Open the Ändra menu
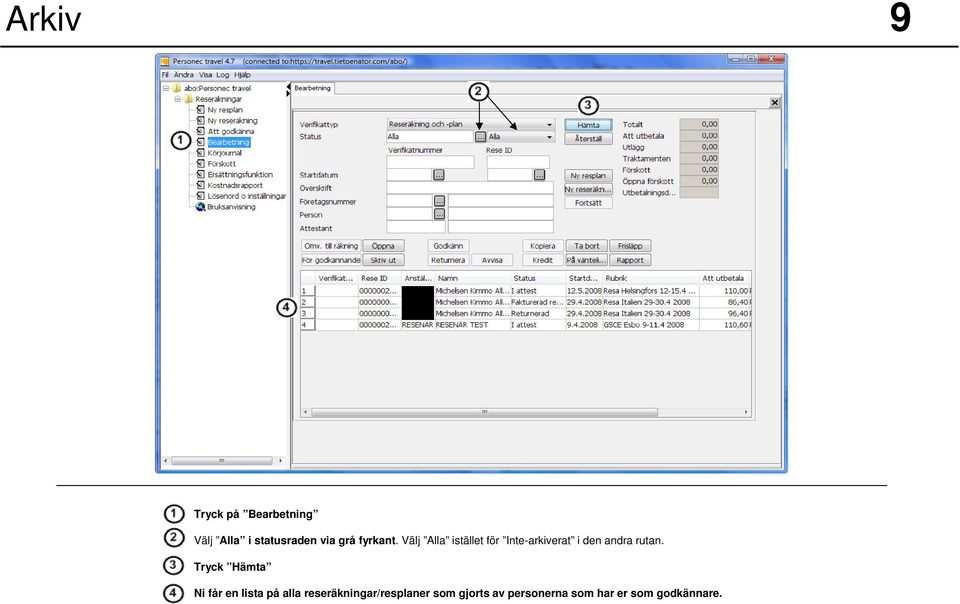The width and height of the screenshot is (960, 604). pyautogui.click(x=184, y=75)
